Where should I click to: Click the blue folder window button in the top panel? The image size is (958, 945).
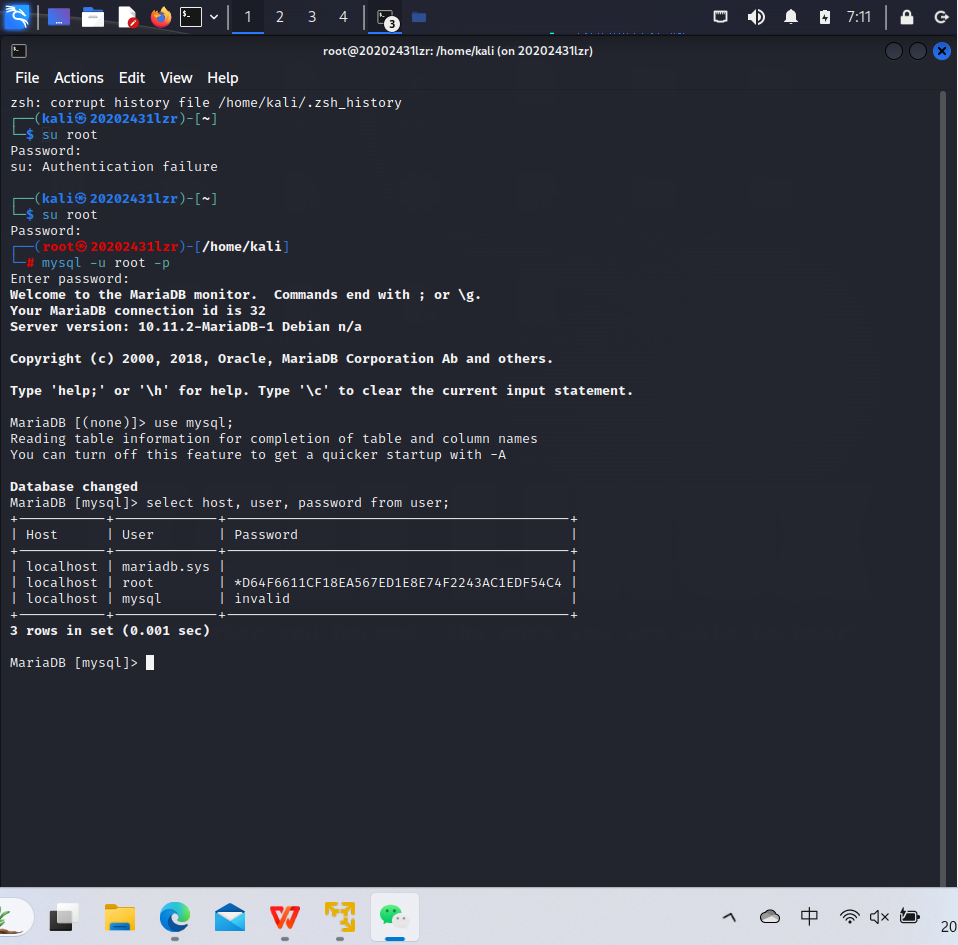pyautogui.click(x=419, y=17)
